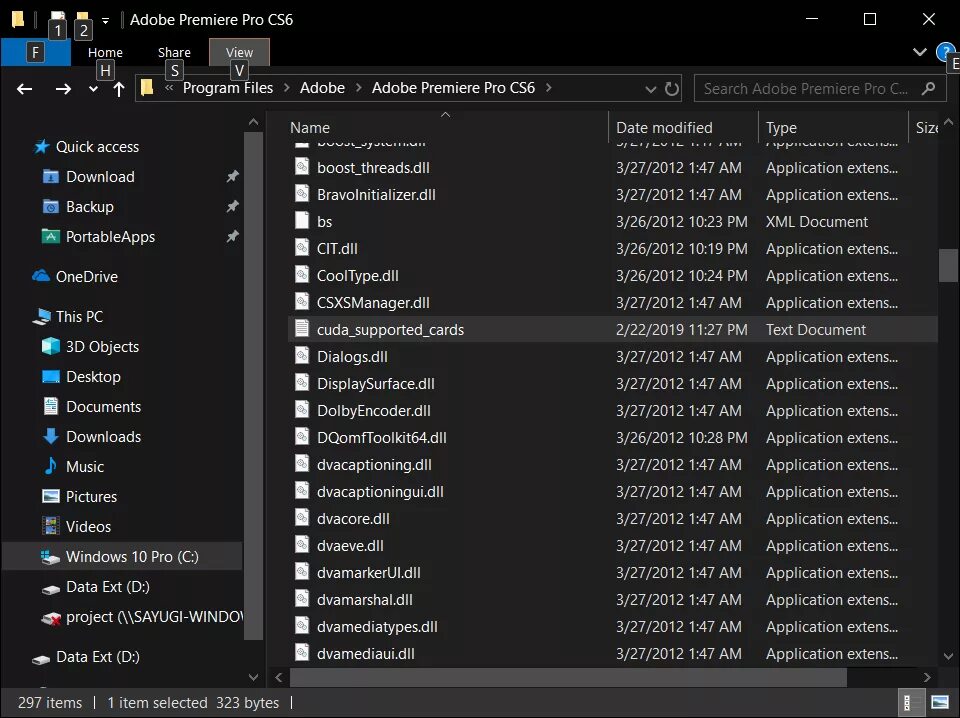Expand chevron after Adobe Premiere Pro CS6 breadcrumb

549,88
